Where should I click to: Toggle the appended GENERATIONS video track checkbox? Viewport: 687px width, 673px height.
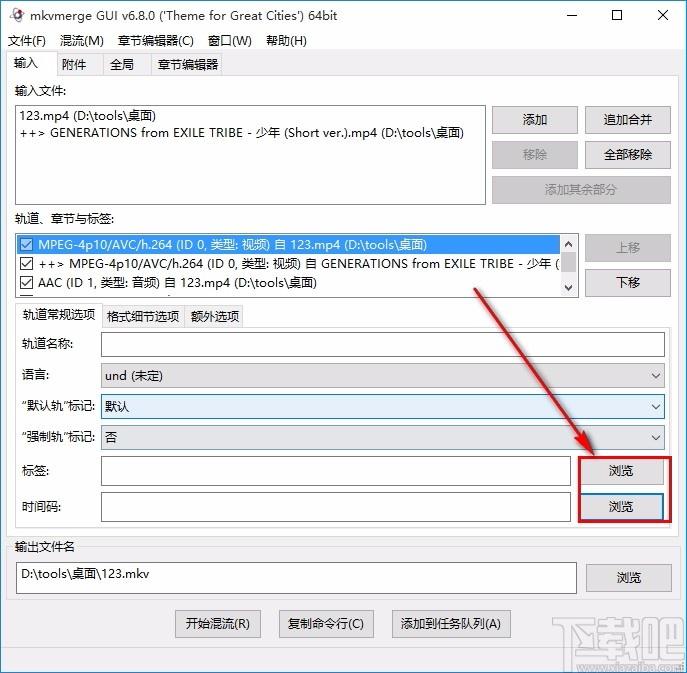(x=26, y=264)
